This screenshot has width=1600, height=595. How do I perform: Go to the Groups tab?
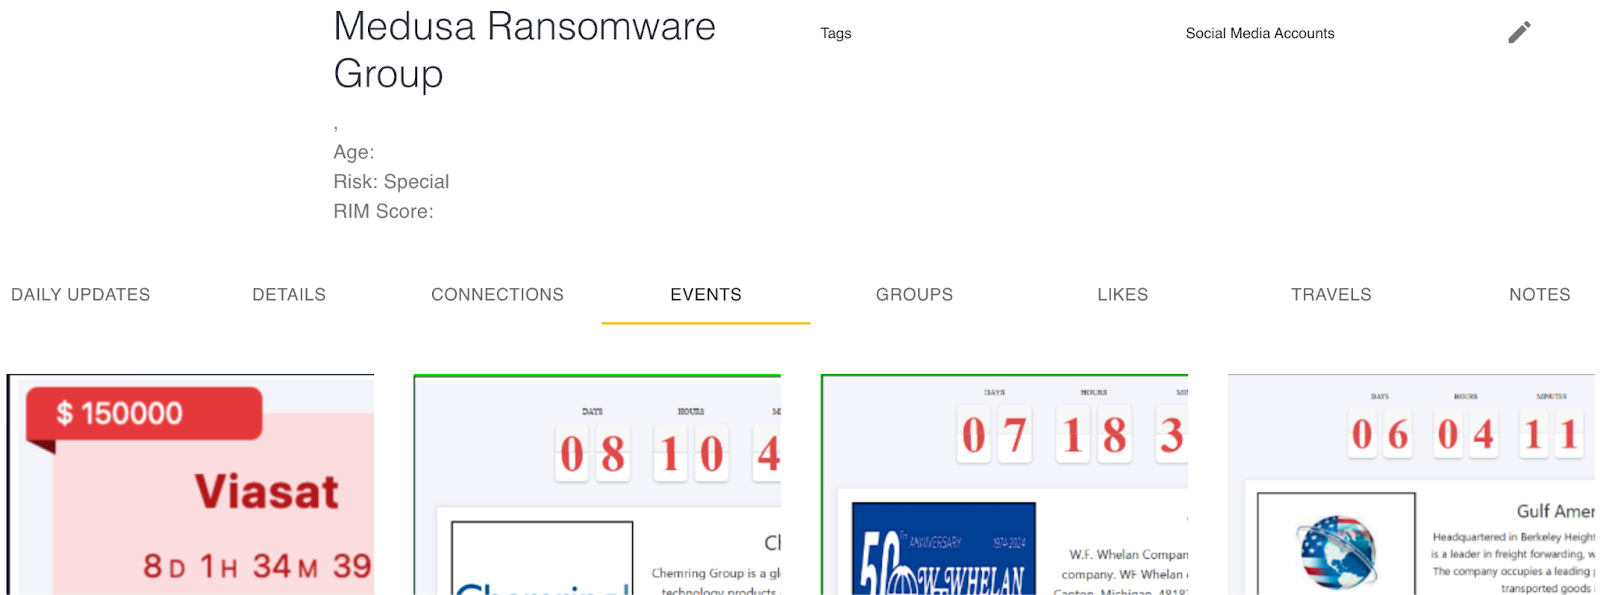point(914,295)
